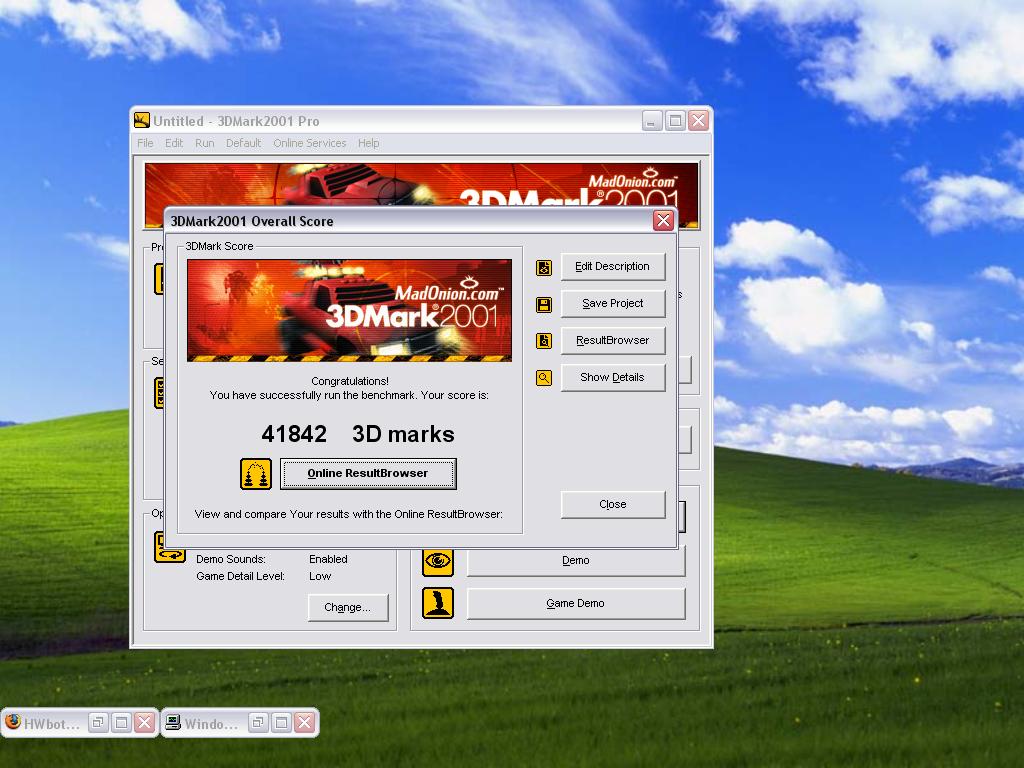The width and height of the screenshot is (1024, 768).
Task: Open the ResultBrowser button
Action: pyautogui.click(x=613, y=340)
